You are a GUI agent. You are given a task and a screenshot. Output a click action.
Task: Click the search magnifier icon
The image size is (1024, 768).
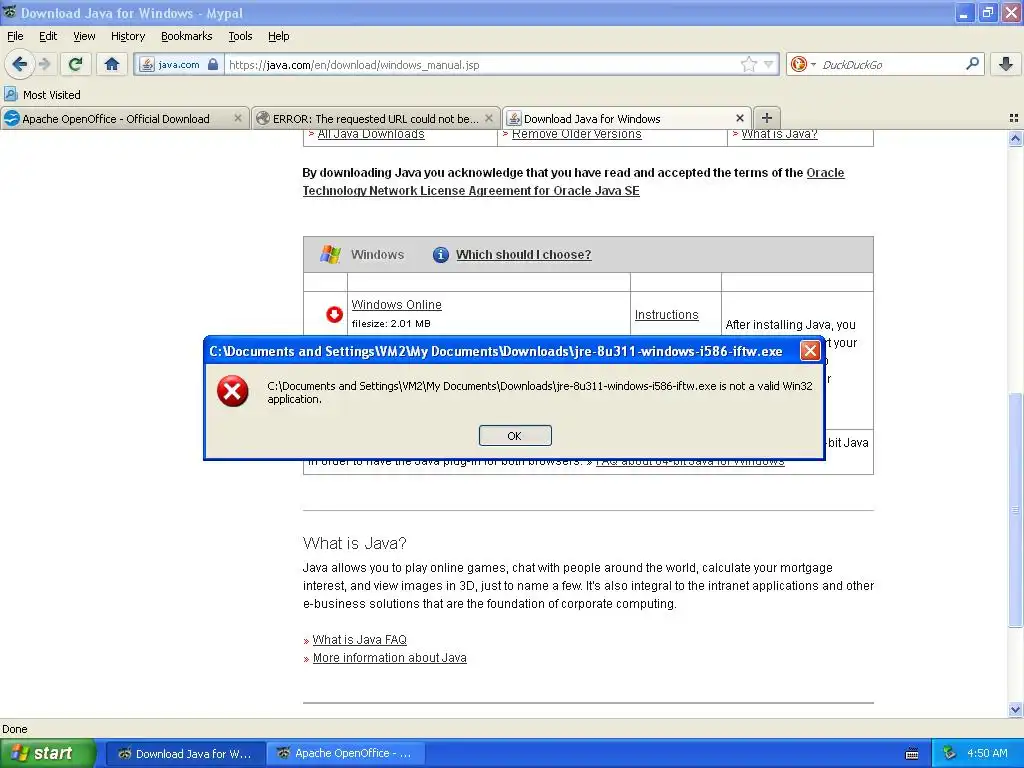tap(972, 63)
